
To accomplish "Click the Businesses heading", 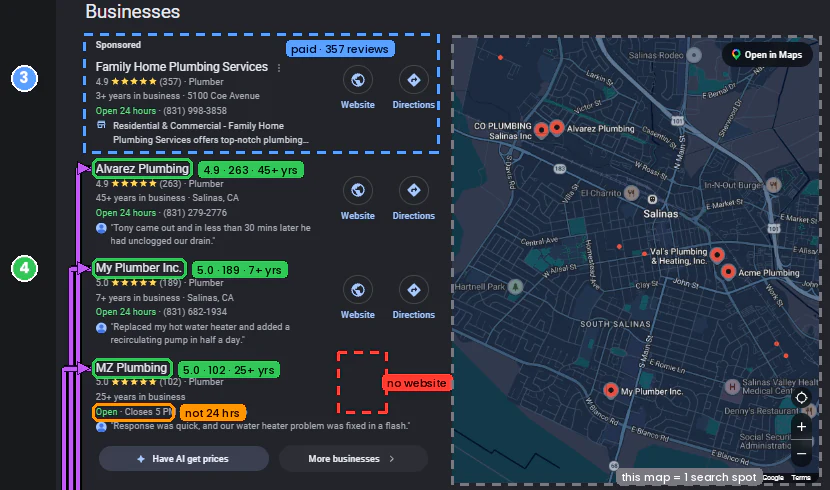I will tap(132, 11).
